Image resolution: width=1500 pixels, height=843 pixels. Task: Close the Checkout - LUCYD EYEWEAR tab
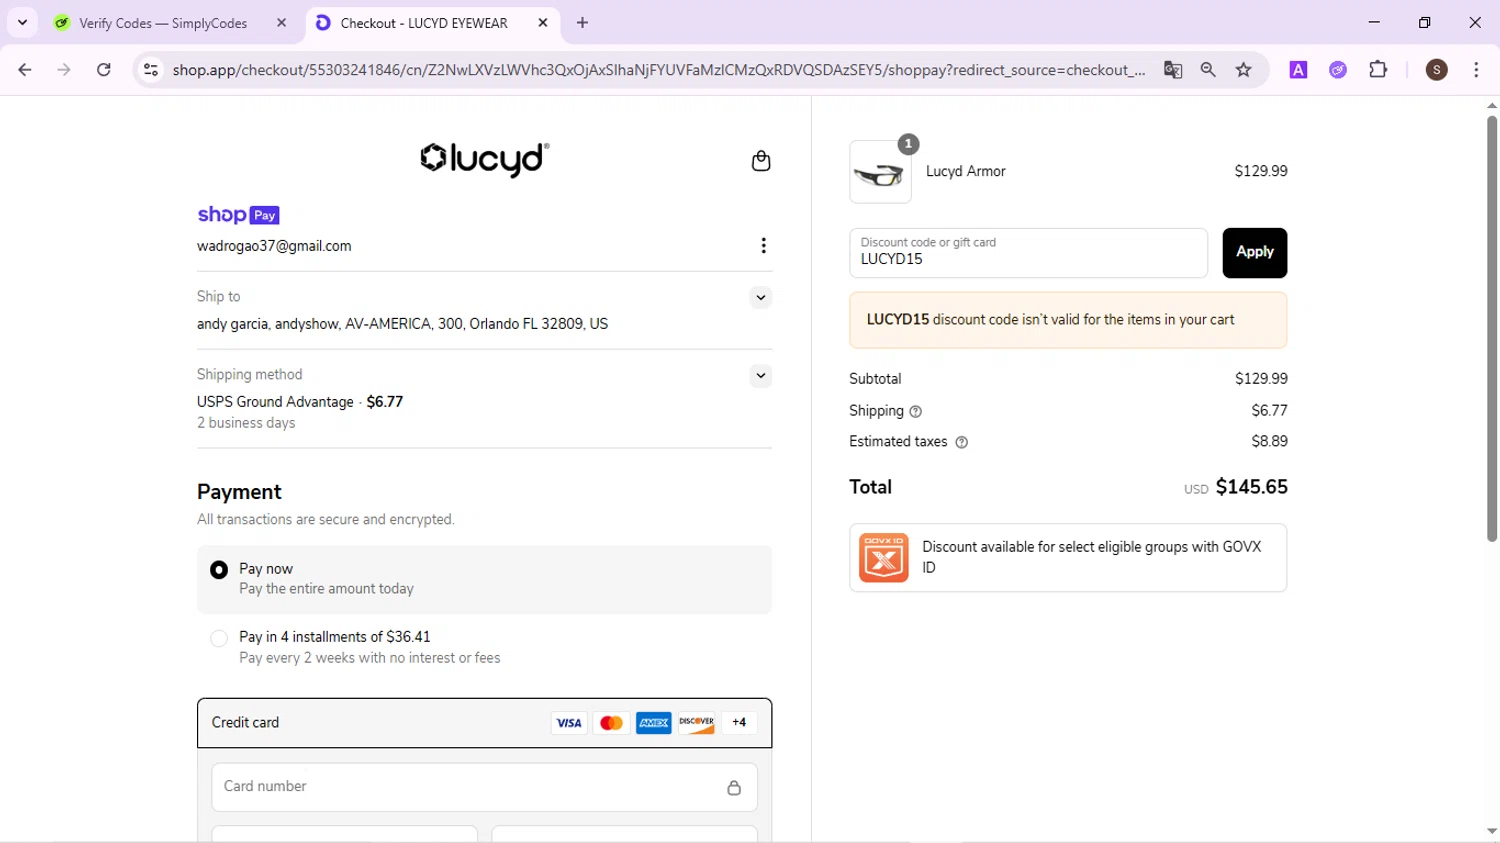pos(543,23)
